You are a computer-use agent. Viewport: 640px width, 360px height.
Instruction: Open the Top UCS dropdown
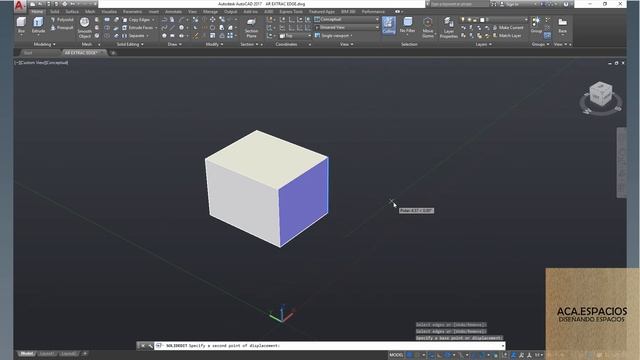click(x=295, y=36)
